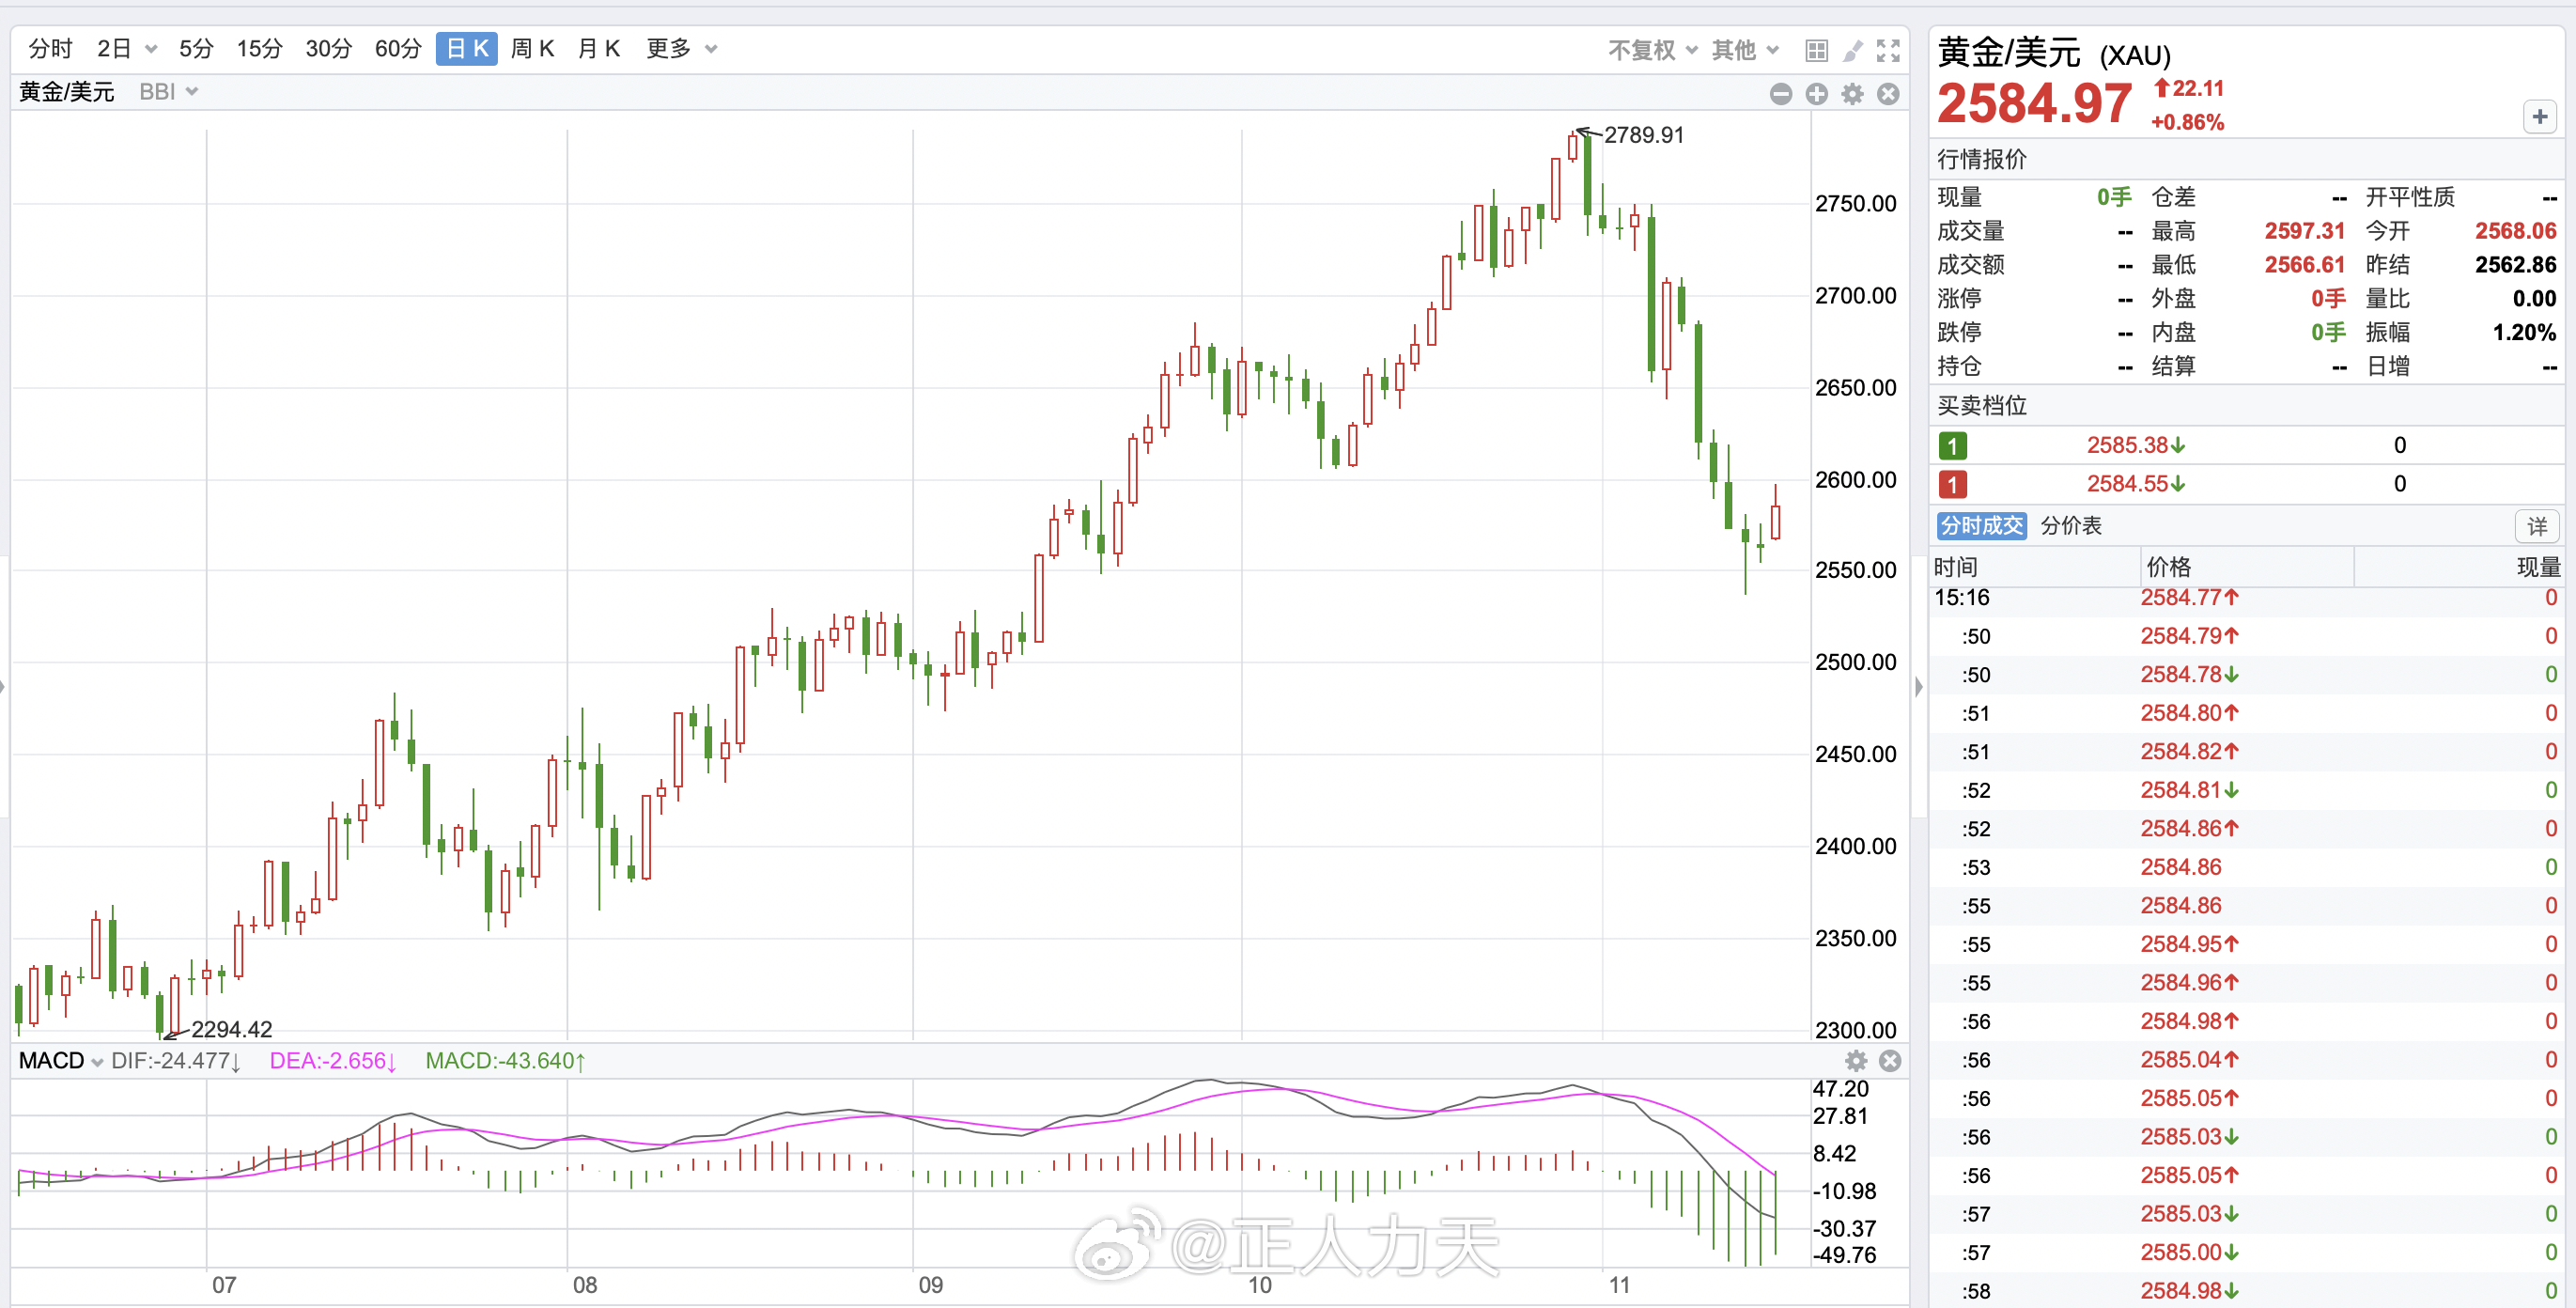Switch to 15分 timeframe
Screen dimensions: 2576x1308
tap(259, 49)
